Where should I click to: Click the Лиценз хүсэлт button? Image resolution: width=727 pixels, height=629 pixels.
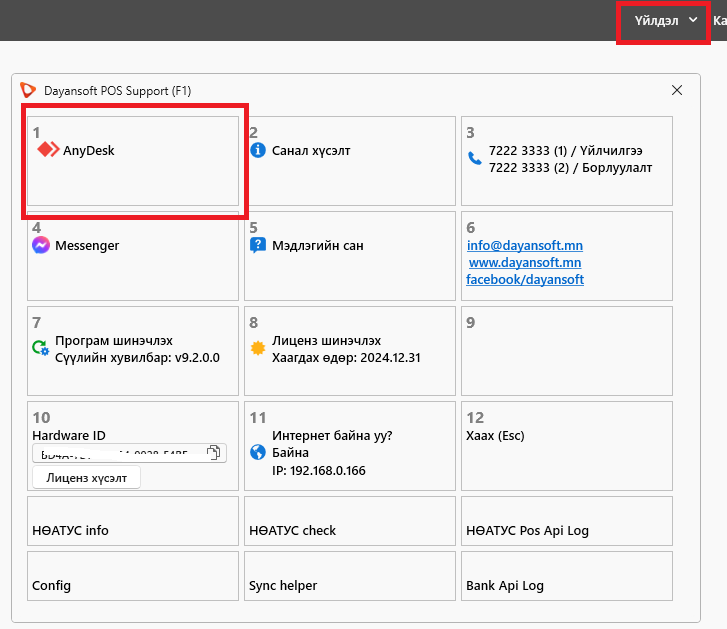pos(86,478)
